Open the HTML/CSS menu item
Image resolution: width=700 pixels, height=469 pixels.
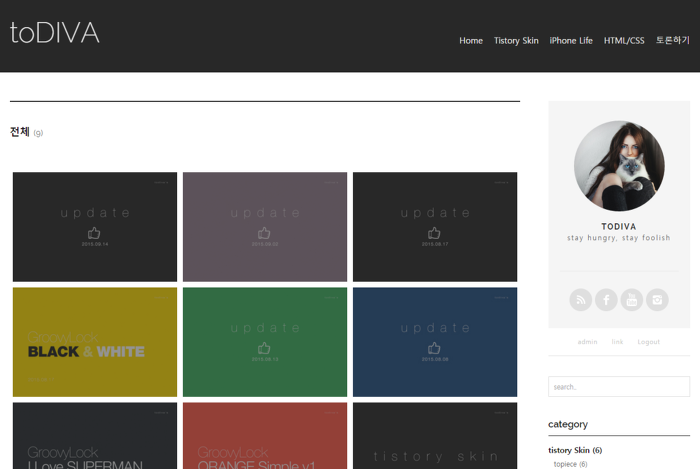(x=624, y=41)
